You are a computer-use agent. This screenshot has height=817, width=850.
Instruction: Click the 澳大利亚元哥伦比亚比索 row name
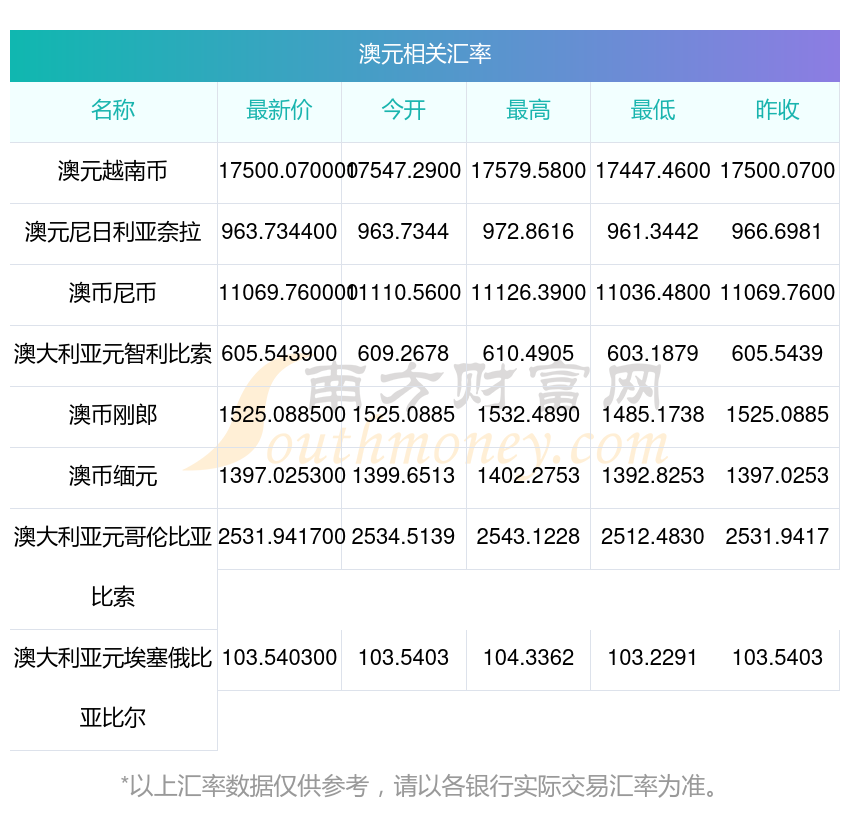click(113, 566)
